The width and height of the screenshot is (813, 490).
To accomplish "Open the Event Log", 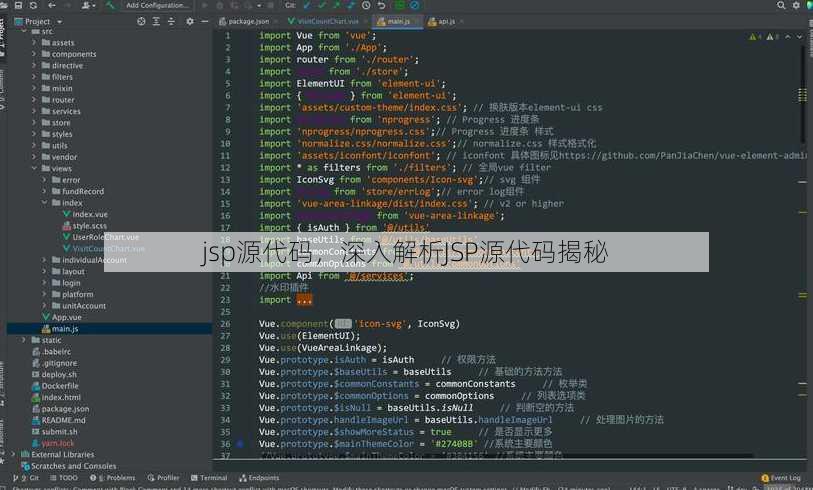I will [781, 478].
